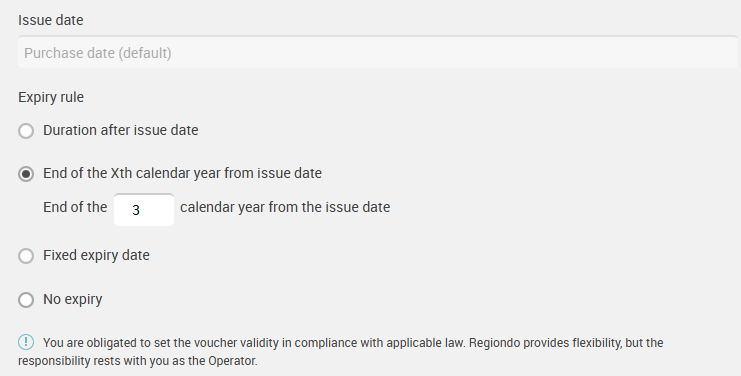The width and height of the screenshot is (741, 376).
Task: Click the calendar year number field showing 3
Action: click(144, 210)
